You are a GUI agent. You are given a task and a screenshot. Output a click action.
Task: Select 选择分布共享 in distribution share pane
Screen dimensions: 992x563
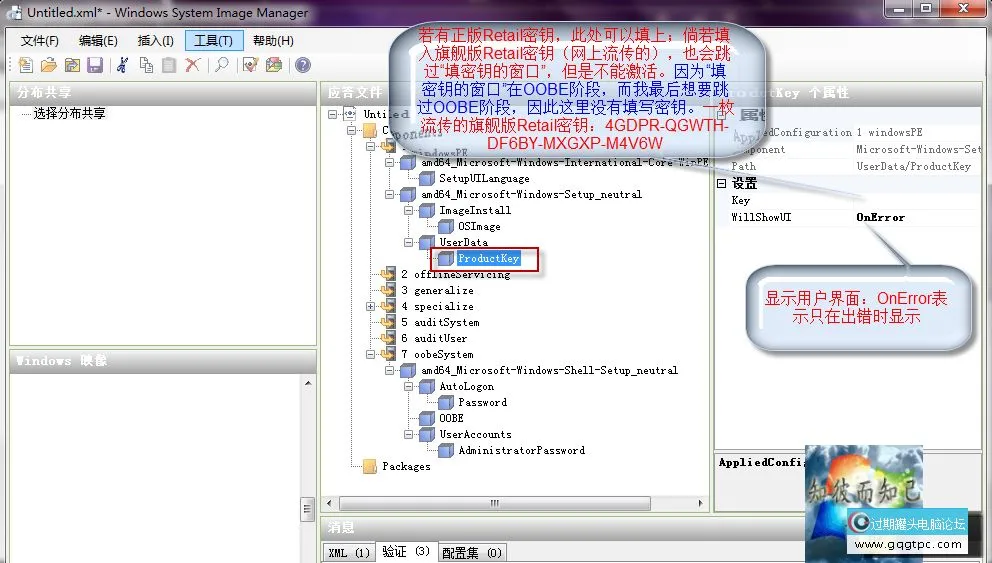click(69, 113)
